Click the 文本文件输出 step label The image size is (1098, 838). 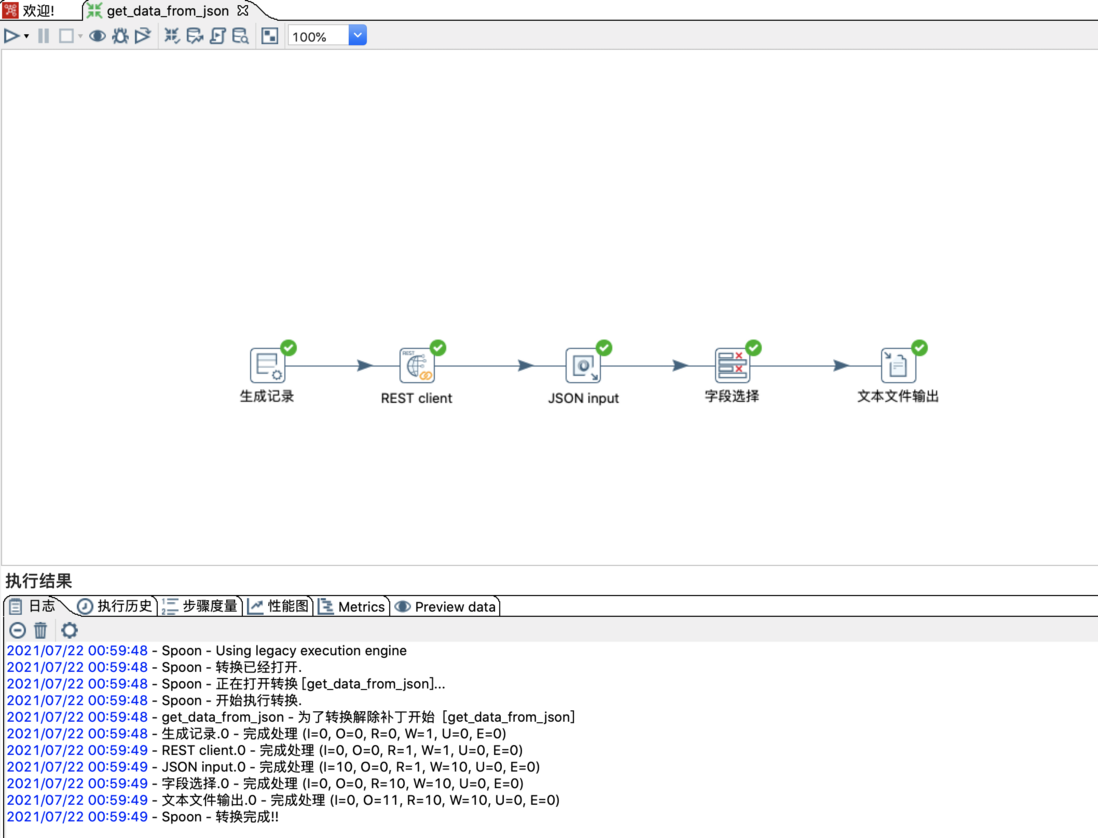point(898,396)
